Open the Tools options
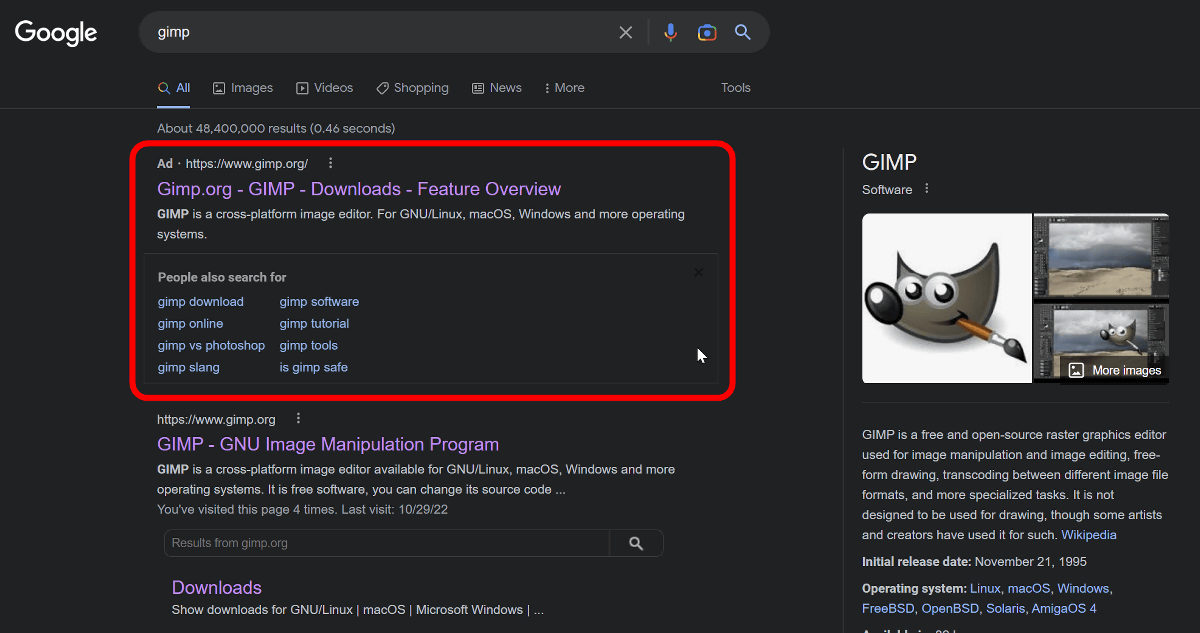Screen dimensions: 1200x633 pos(735,88)
